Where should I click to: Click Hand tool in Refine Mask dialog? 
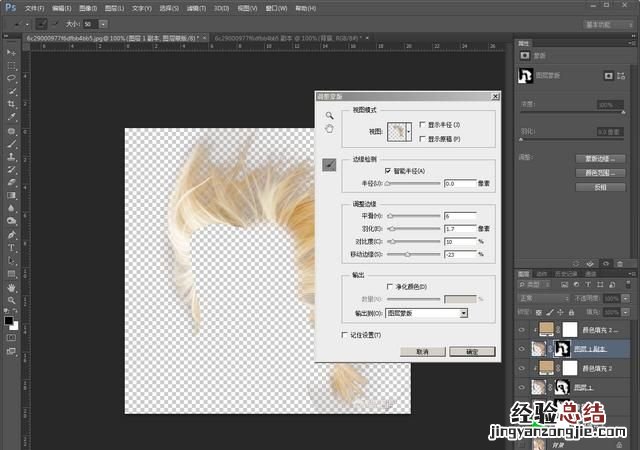pos(329,129)
